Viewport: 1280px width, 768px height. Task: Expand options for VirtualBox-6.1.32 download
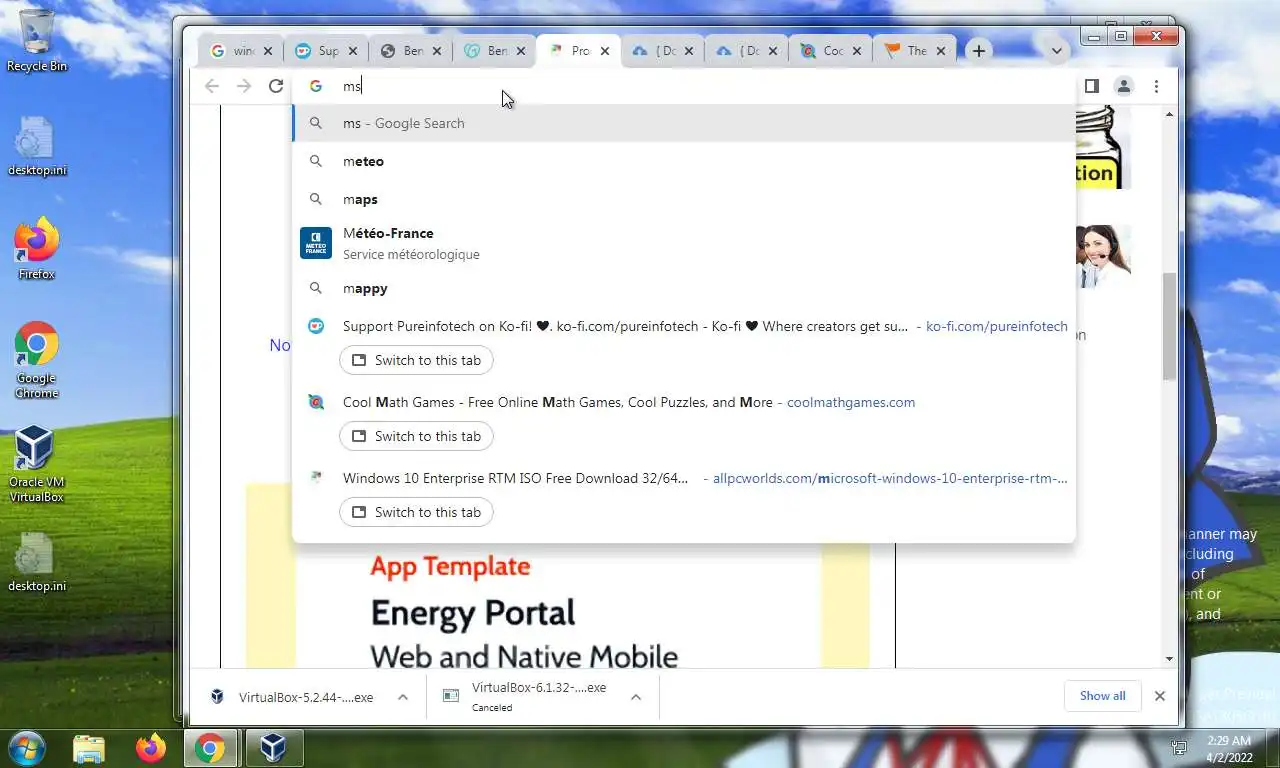click(x=636, y=697)
